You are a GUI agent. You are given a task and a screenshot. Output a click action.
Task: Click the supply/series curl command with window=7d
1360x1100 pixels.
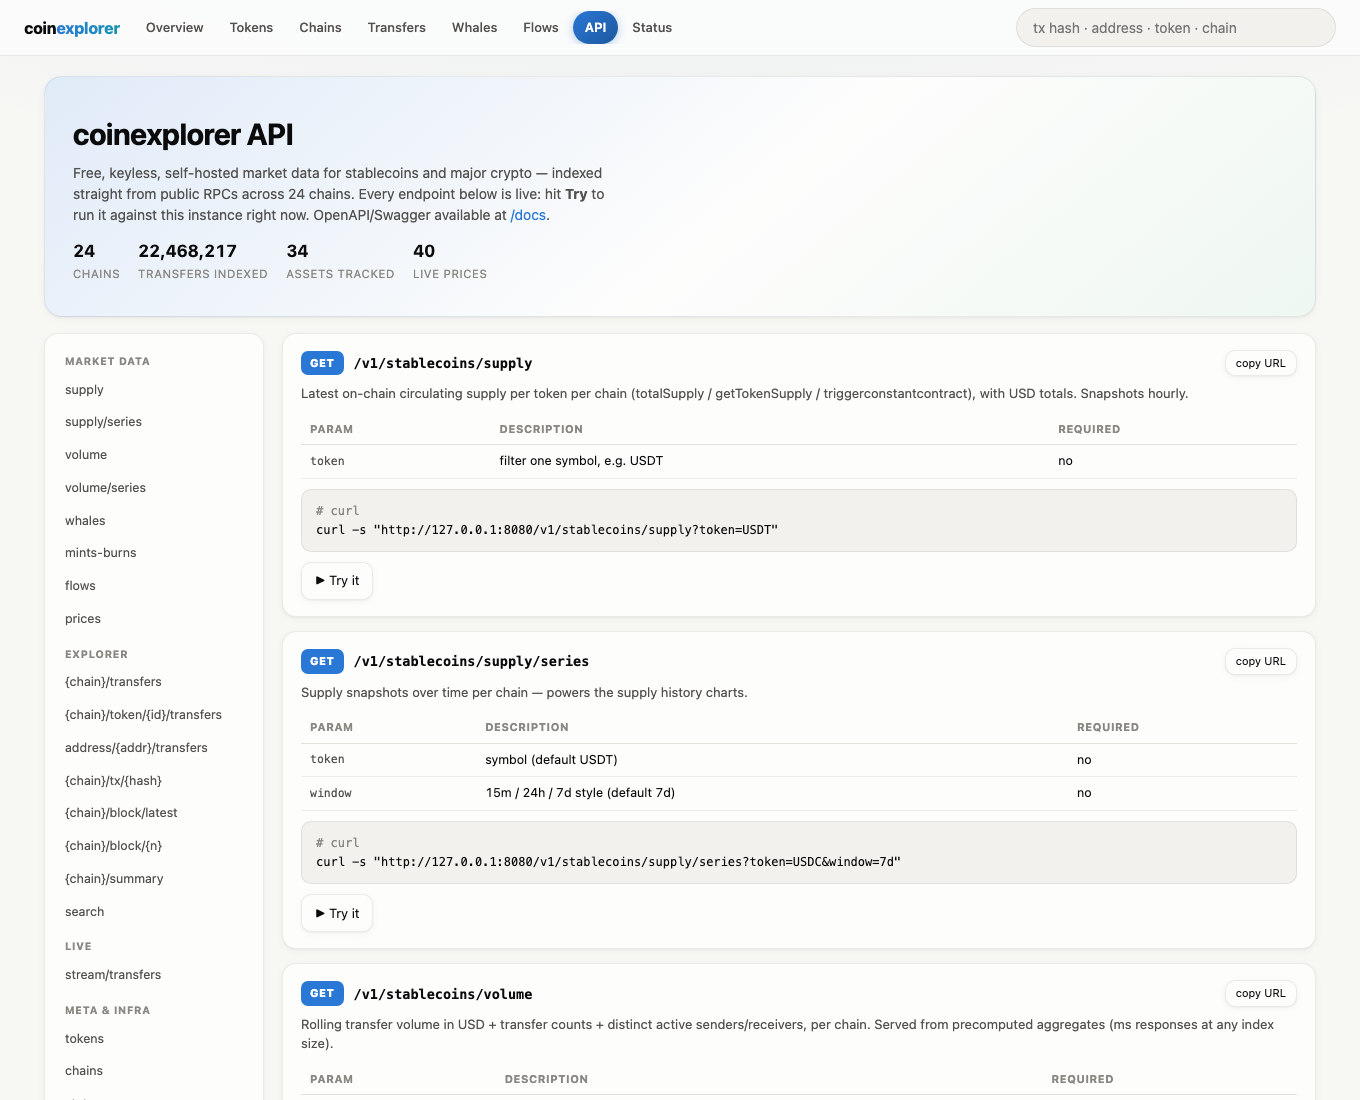click(608, 862)
